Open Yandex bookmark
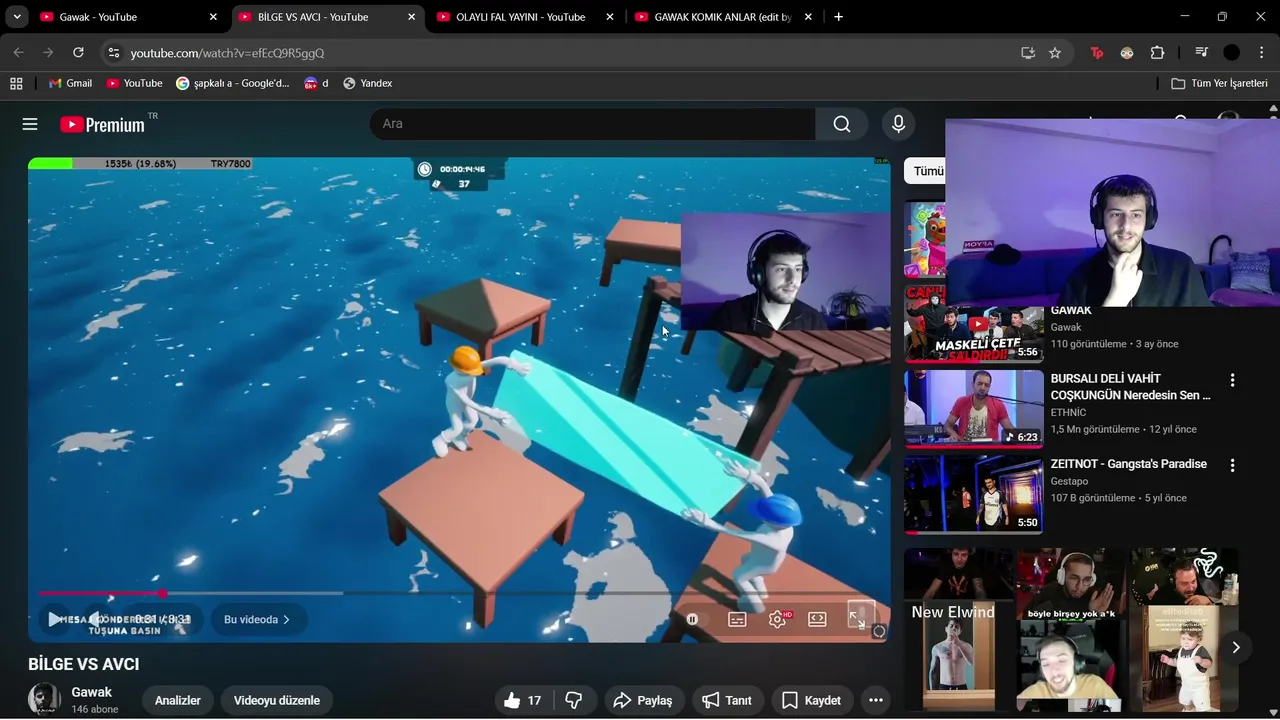1280x720 pixels. (367, 83)
